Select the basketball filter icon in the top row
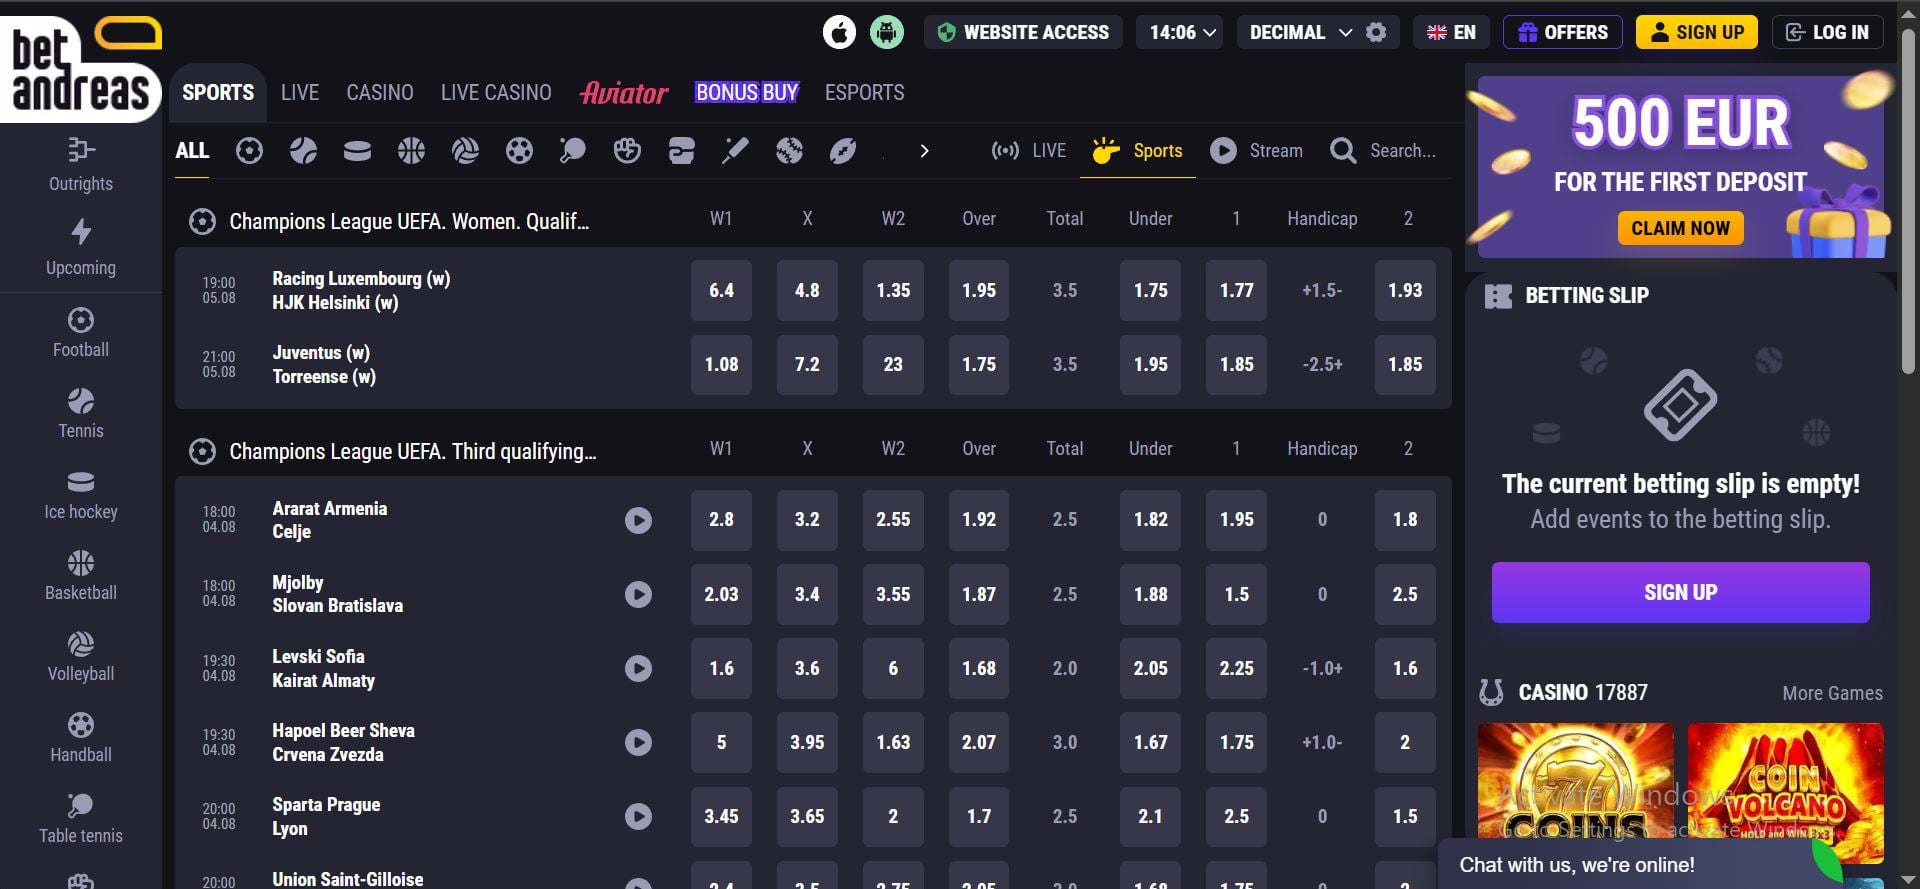Image resolution: width=1920 pixels, height=889 pixels. 411,151
